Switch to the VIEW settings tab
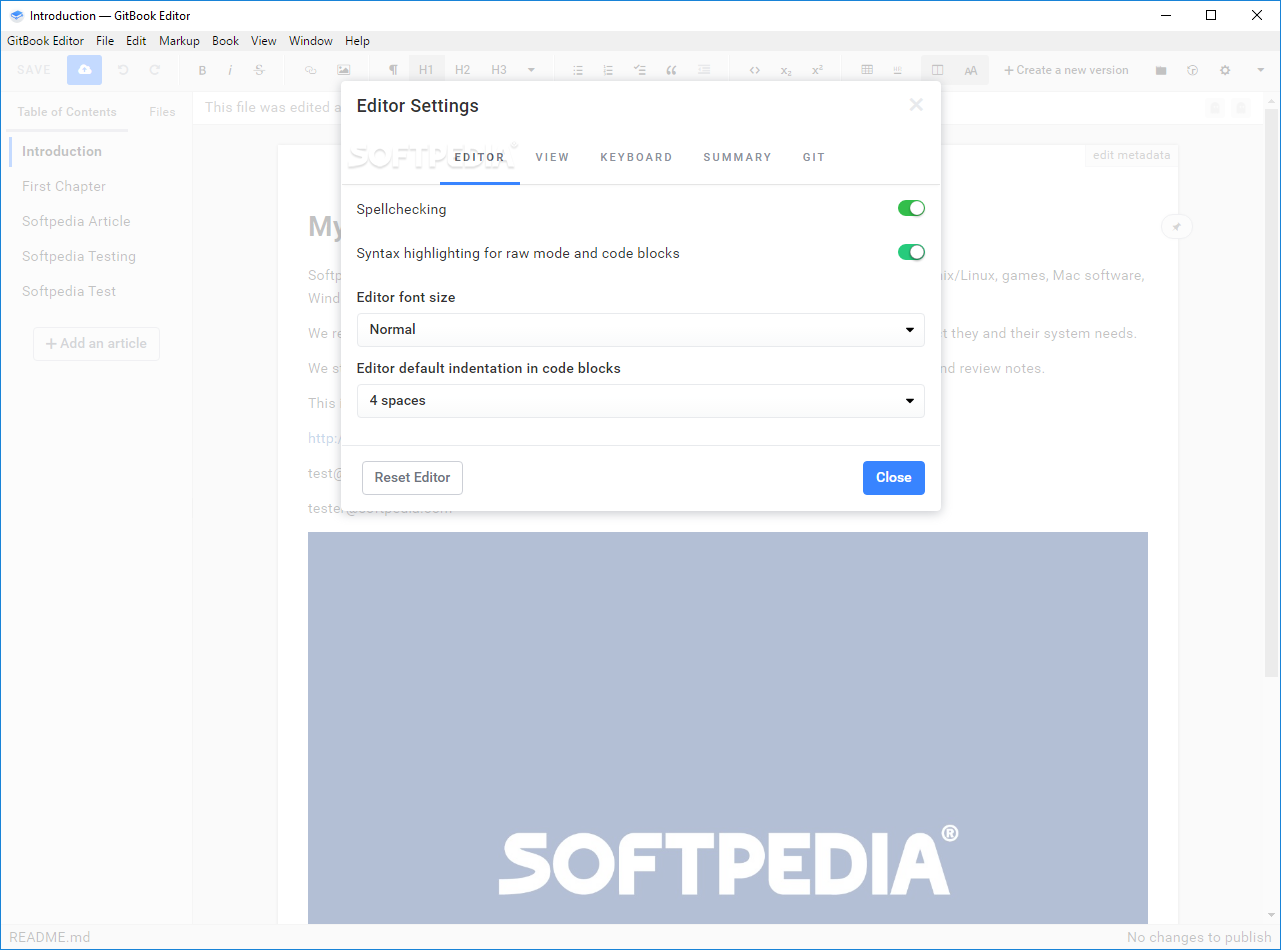Screen dimensions: 1281x950 [552, 157]
